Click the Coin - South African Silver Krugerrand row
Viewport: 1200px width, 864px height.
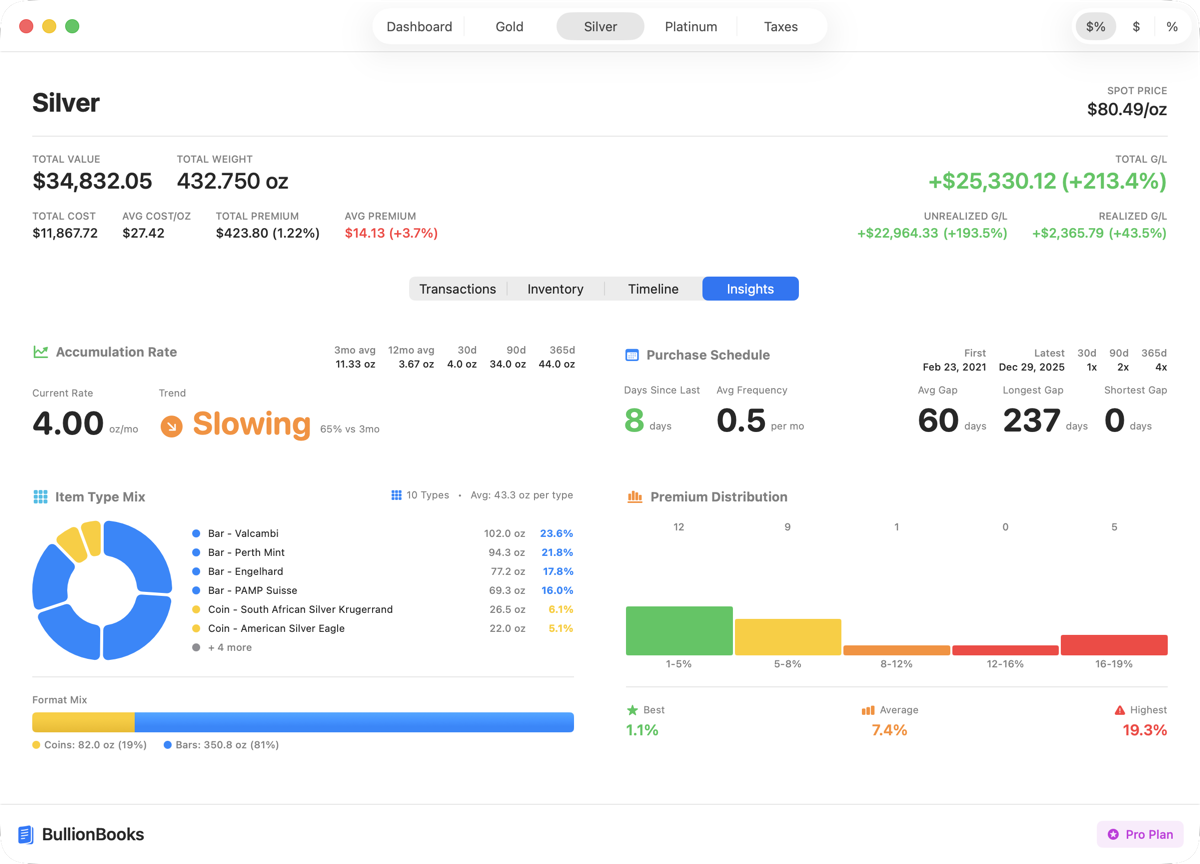pos(382,610)
